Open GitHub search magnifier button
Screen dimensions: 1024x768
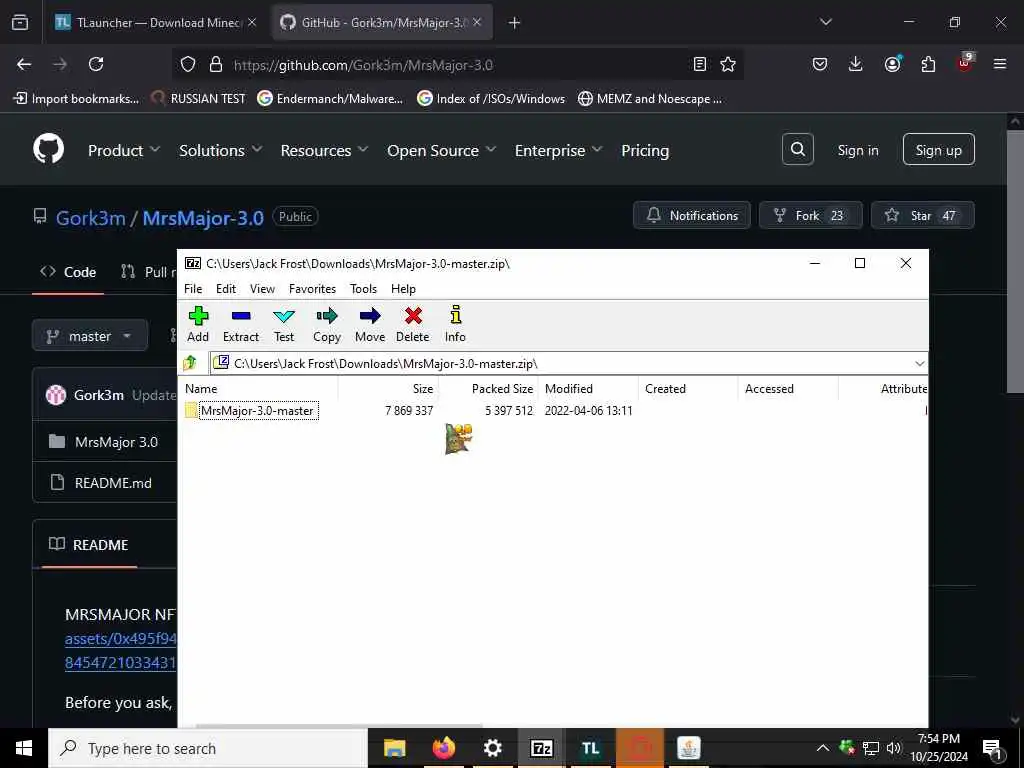coord(797,150)
